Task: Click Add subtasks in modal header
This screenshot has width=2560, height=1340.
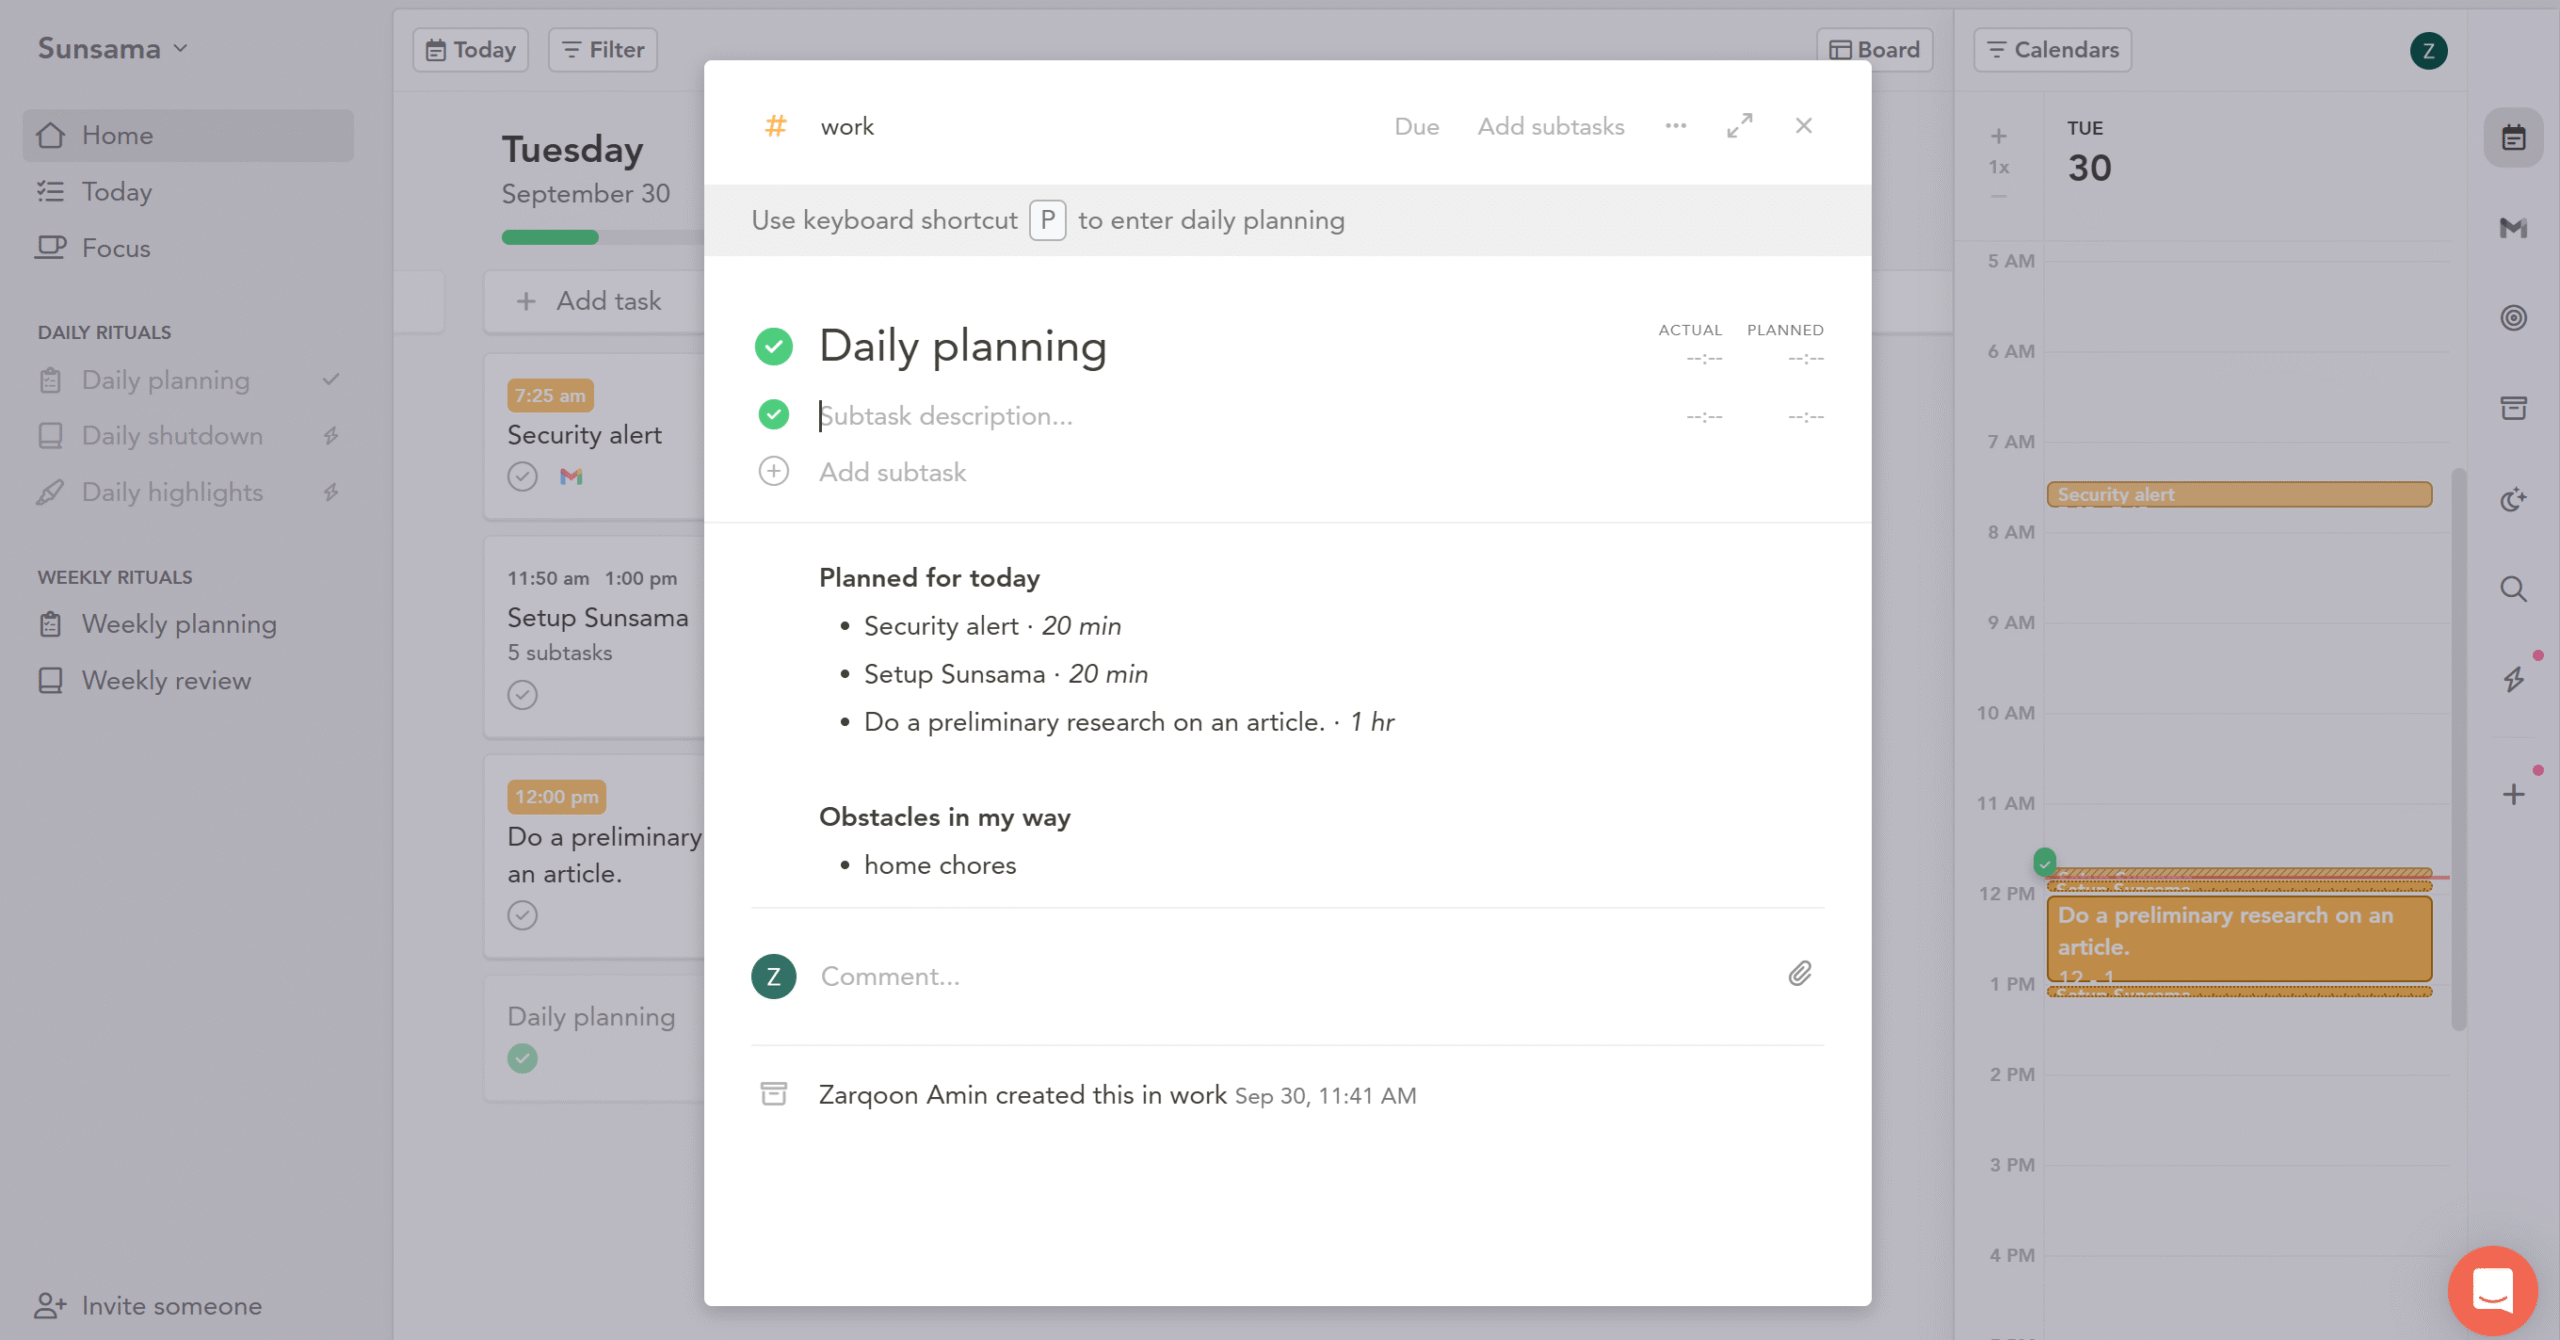Action: click(1551, 126)
